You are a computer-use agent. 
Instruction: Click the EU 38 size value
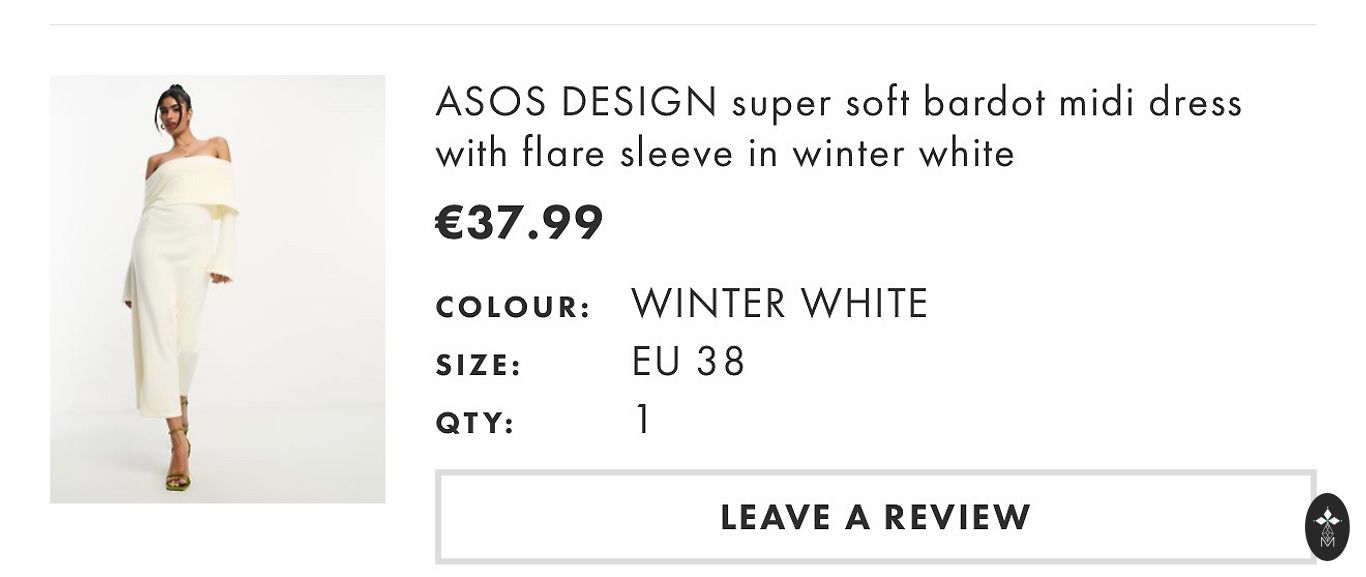click(689, 362)
